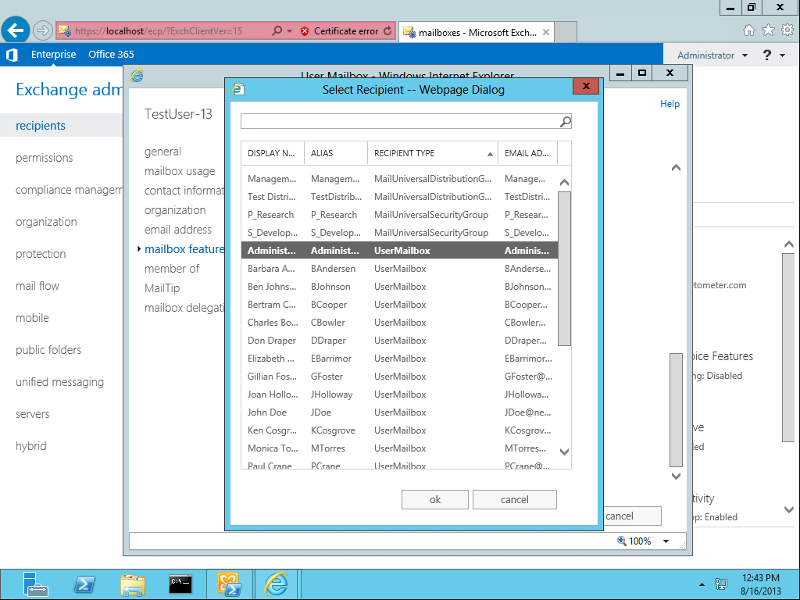
Task: Open the Help link in the dialog
Action: pos(669,103)
